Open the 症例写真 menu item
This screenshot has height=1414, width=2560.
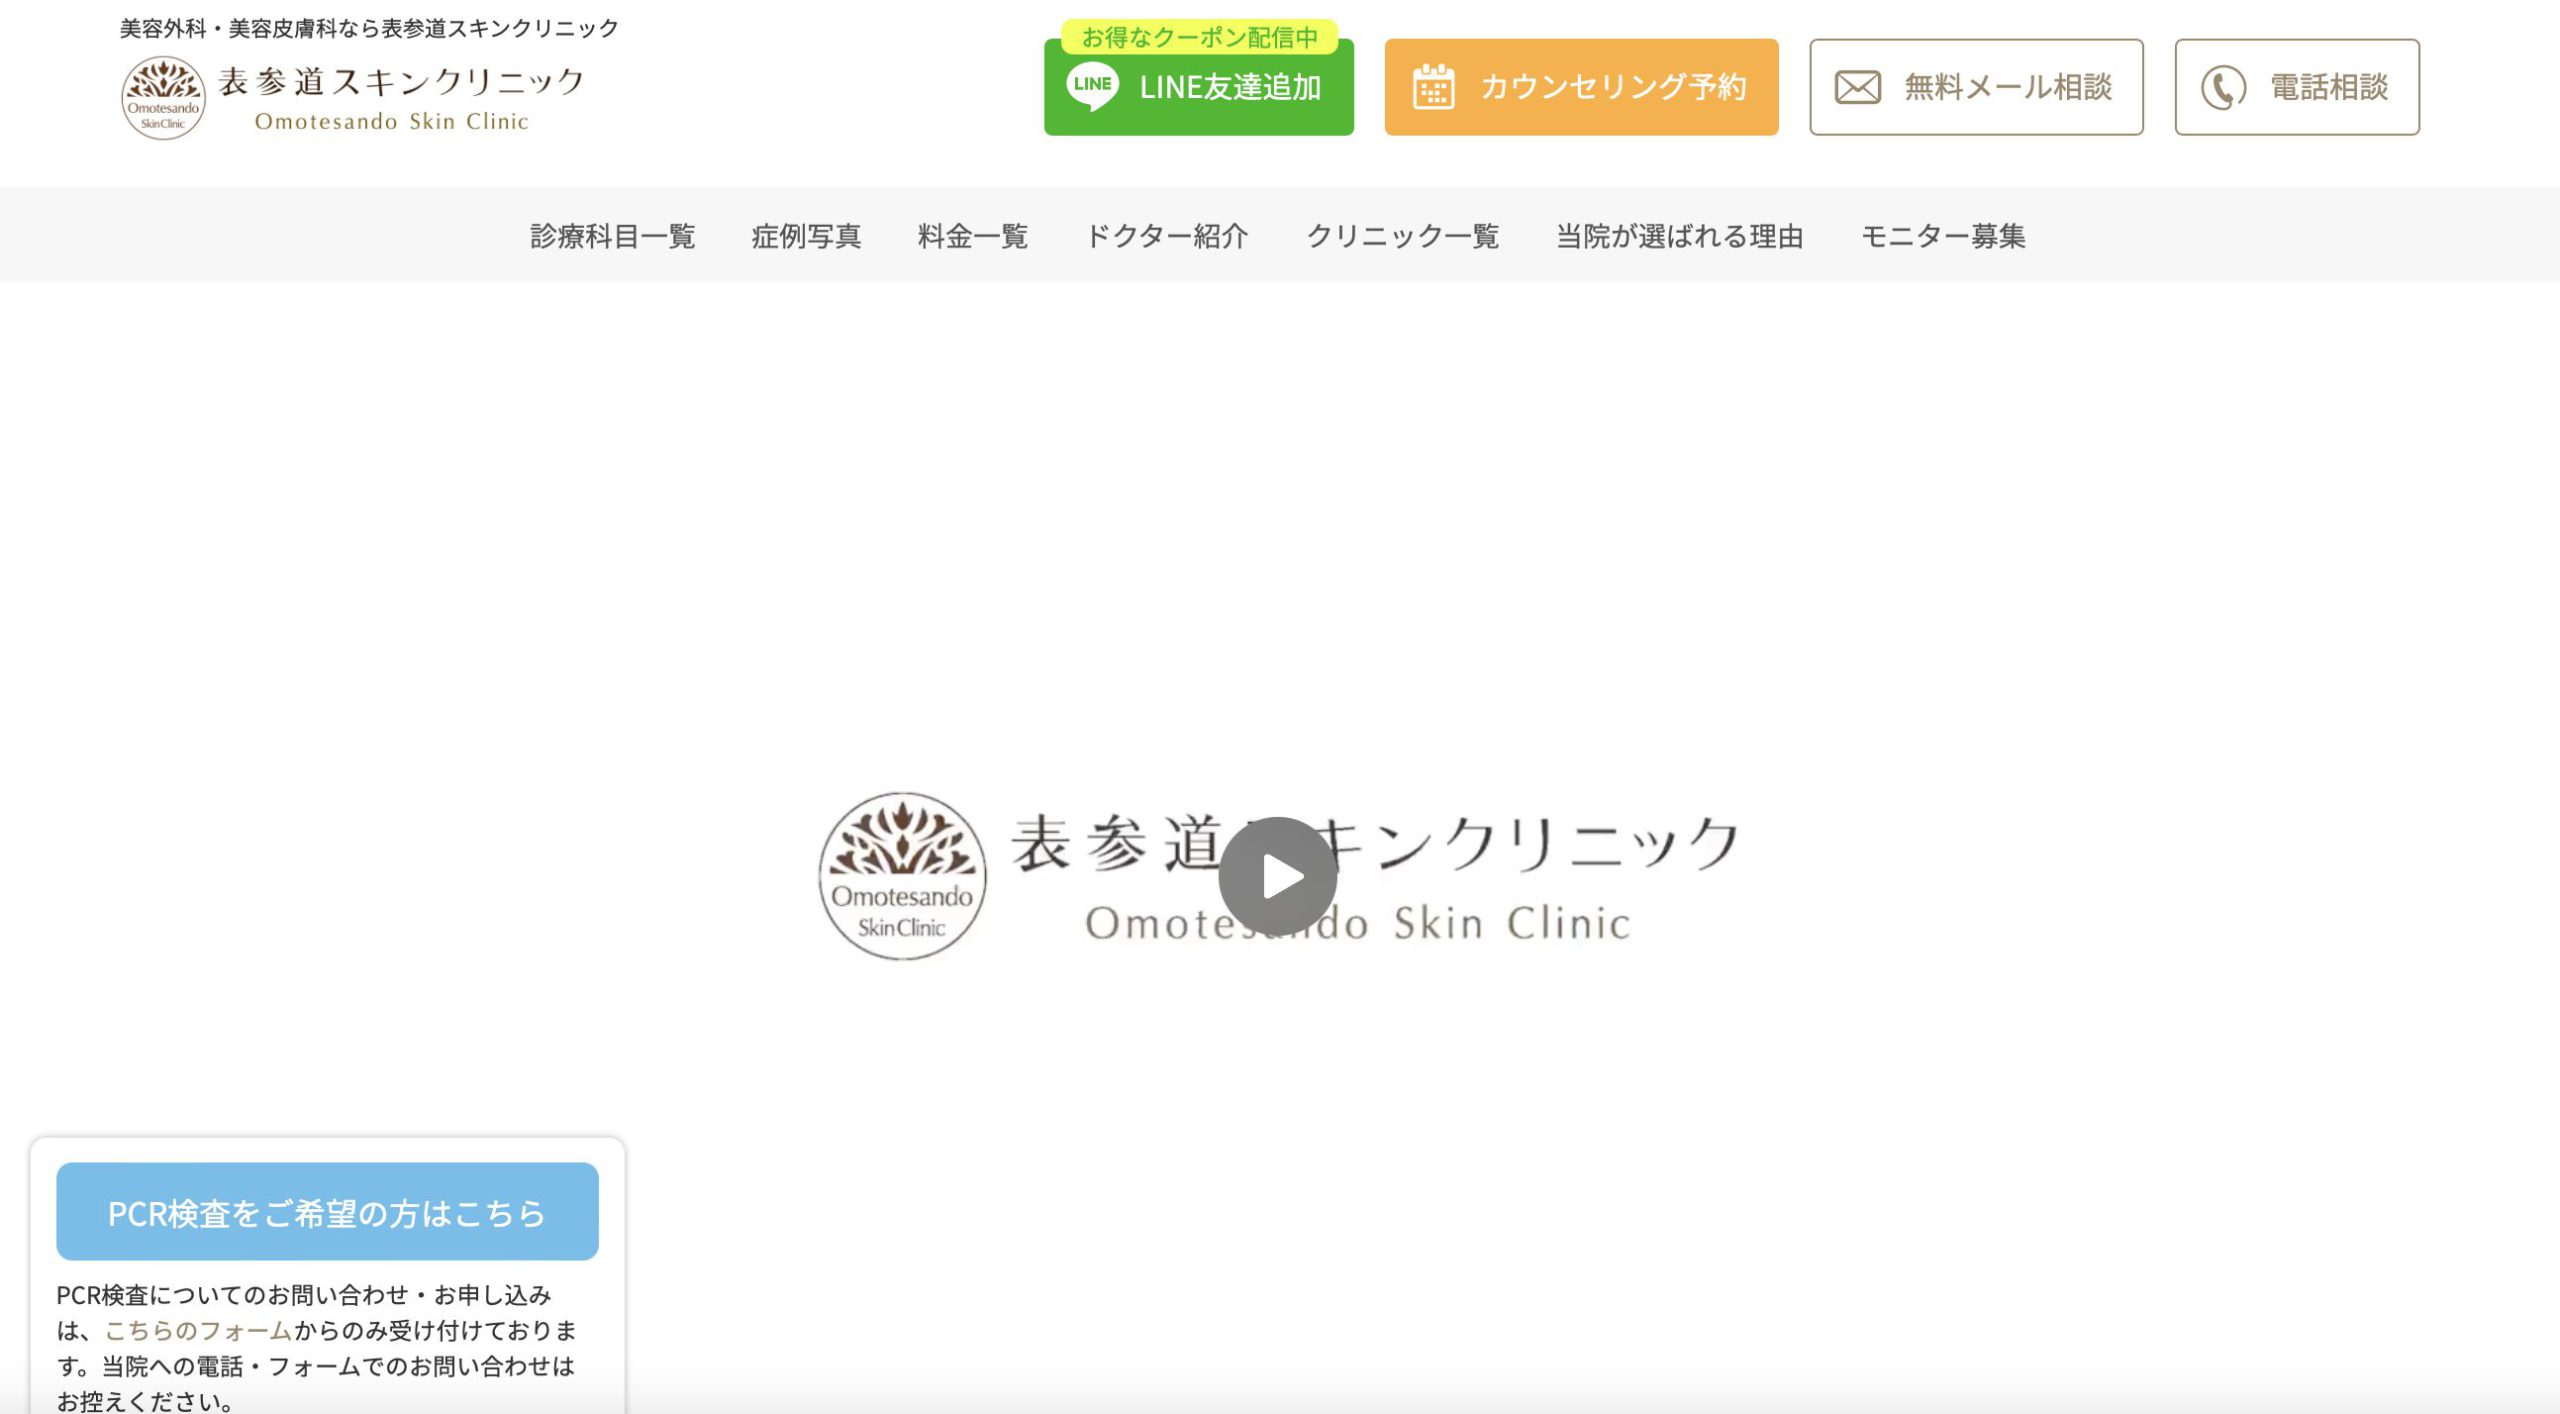(x=806, y=236)
